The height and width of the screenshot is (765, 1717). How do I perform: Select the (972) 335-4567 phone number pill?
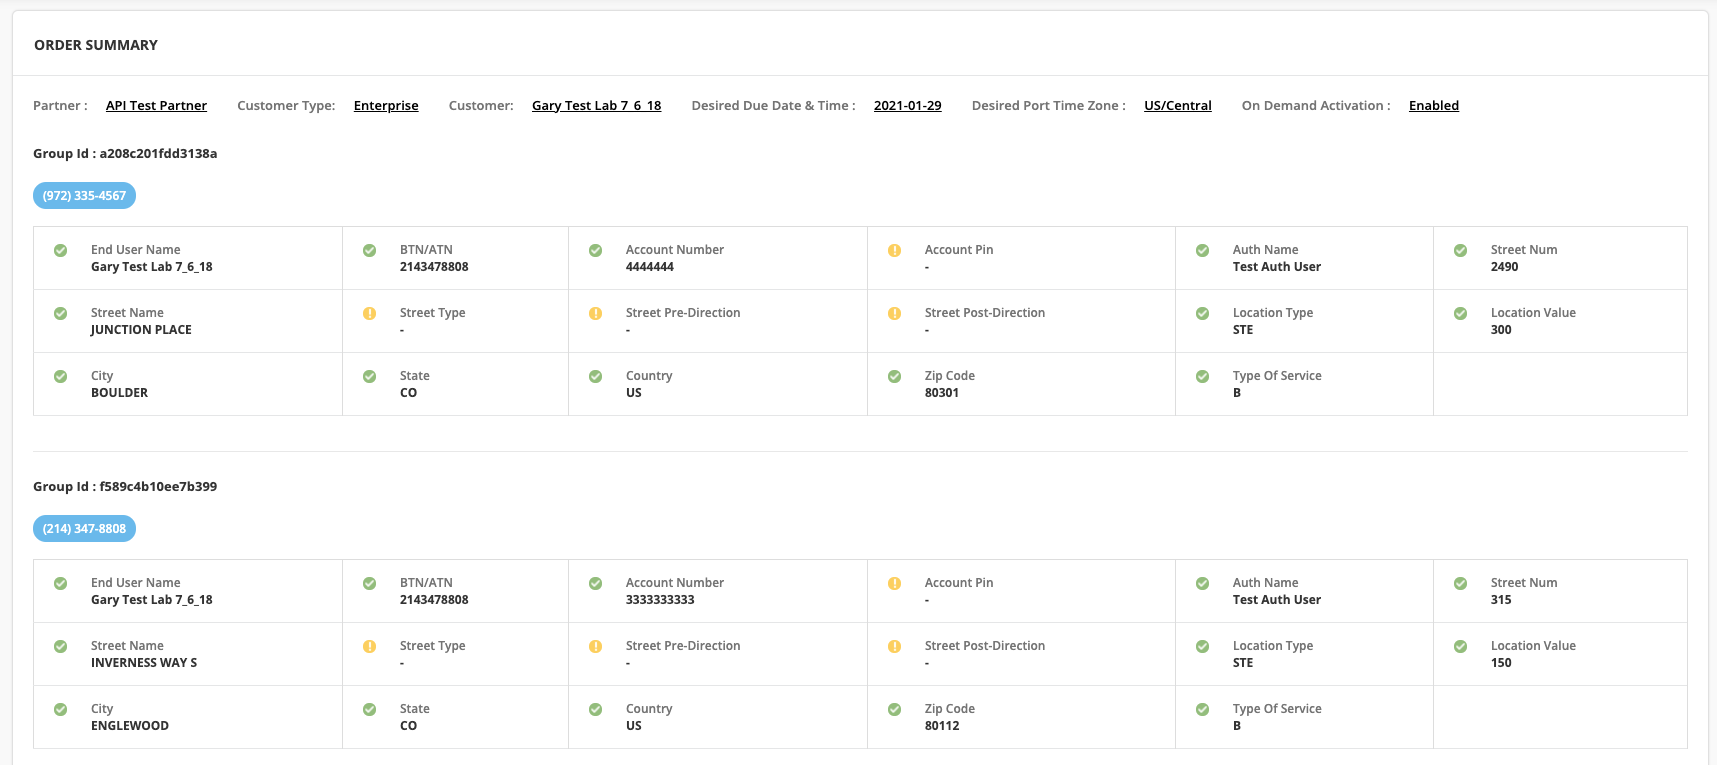click(84, 195)
